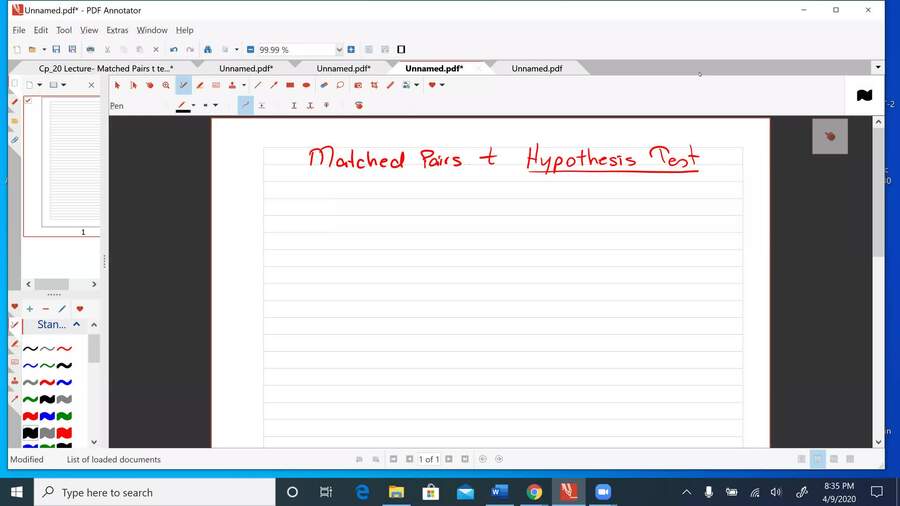The height and width of the screenshot is (506, 900).
Task: Select the text box tool
Action: pos(216,85)
